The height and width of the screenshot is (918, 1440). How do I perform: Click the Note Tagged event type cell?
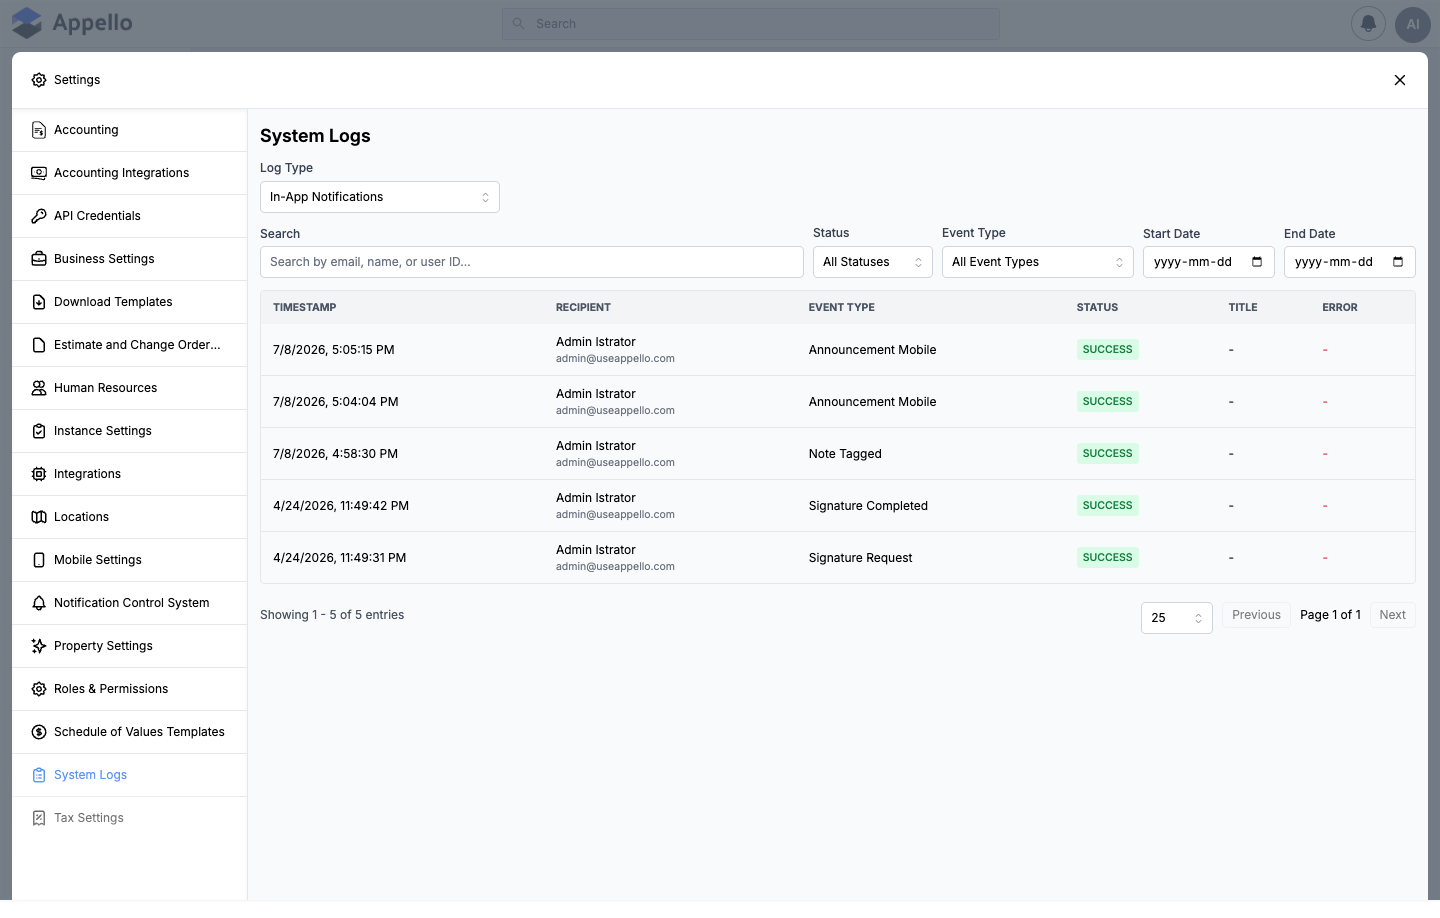point(845,454)
